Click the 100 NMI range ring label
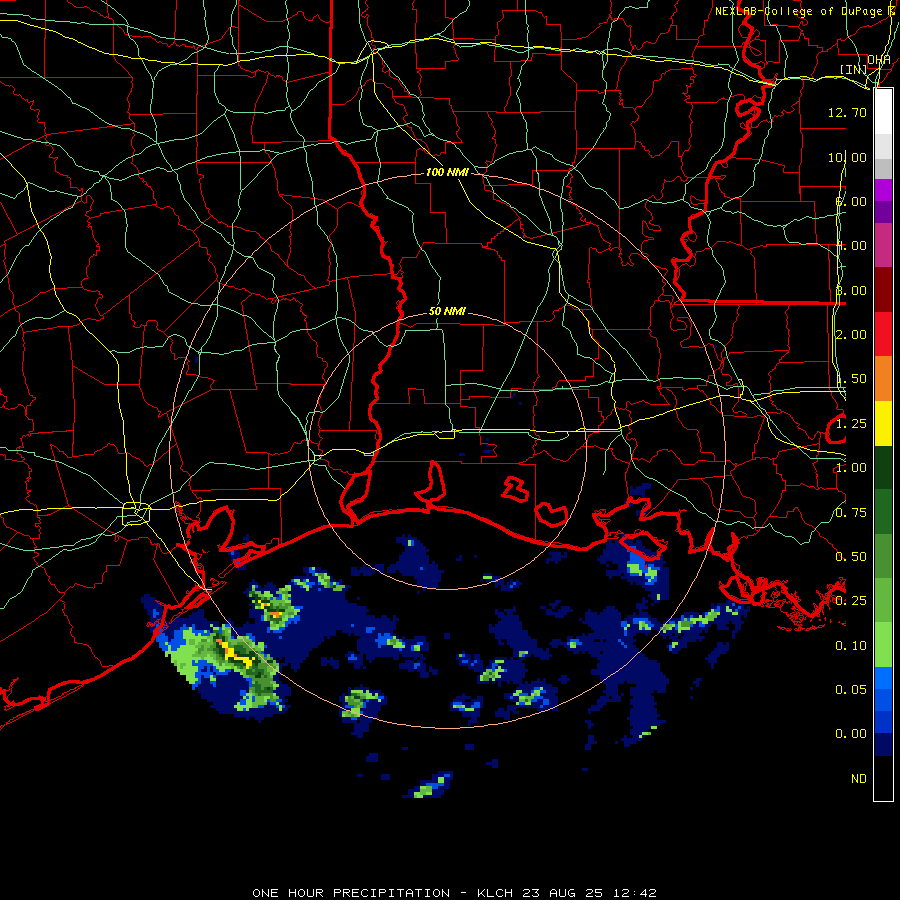Screen dimensions: 900x900 [447, 172]
